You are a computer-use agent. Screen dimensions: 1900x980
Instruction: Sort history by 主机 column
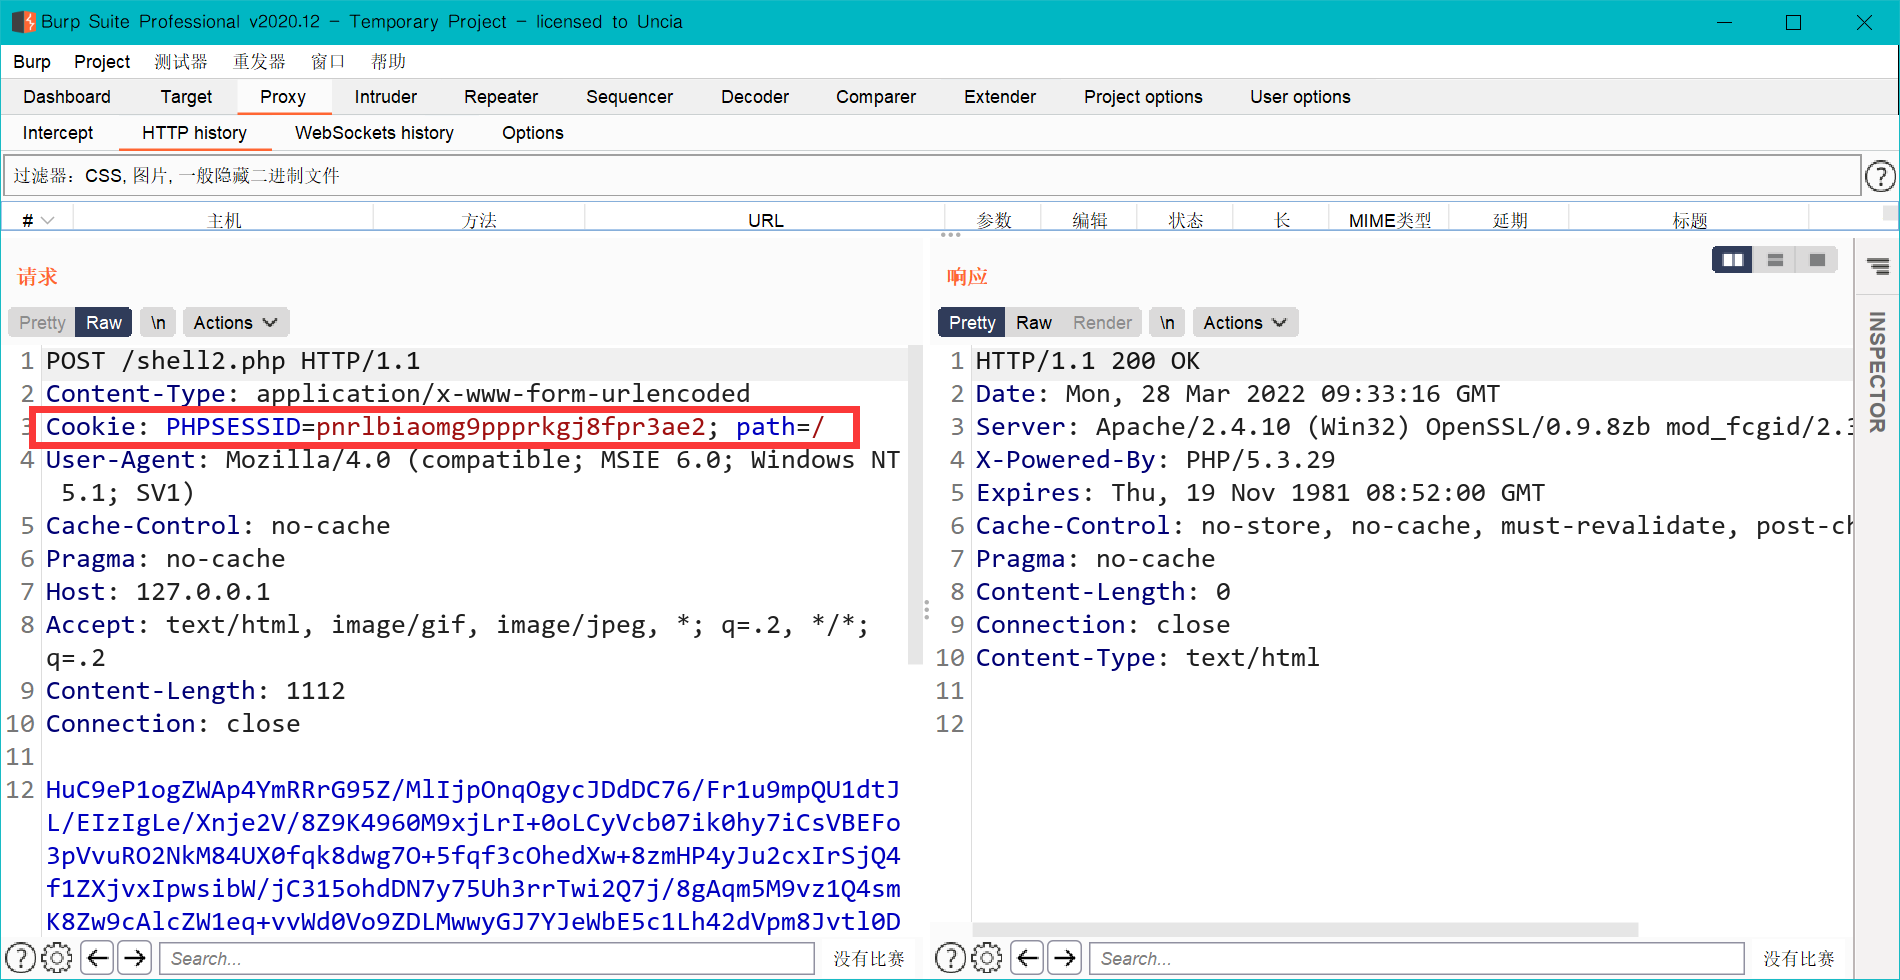pos(224,220)
